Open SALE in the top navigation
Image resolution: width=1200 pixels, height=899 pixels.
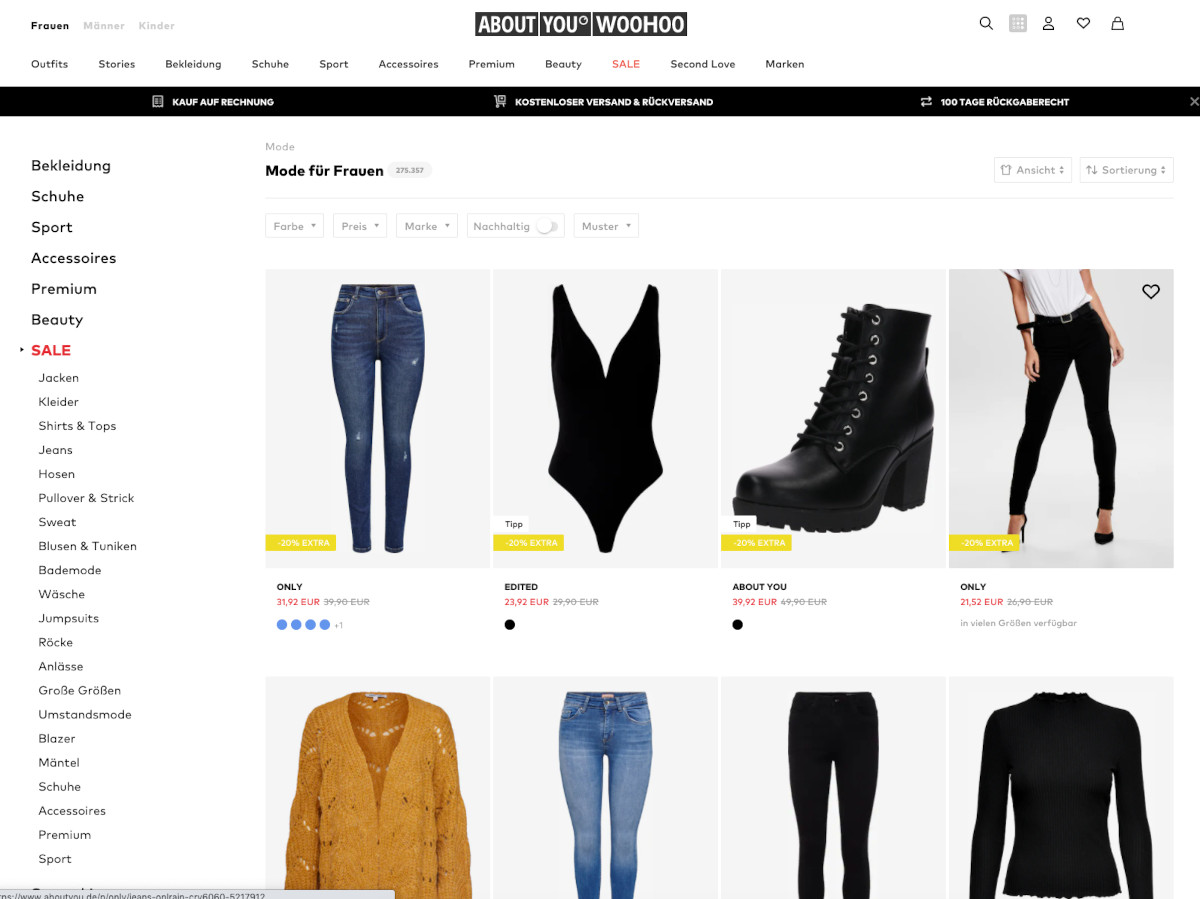626,64
